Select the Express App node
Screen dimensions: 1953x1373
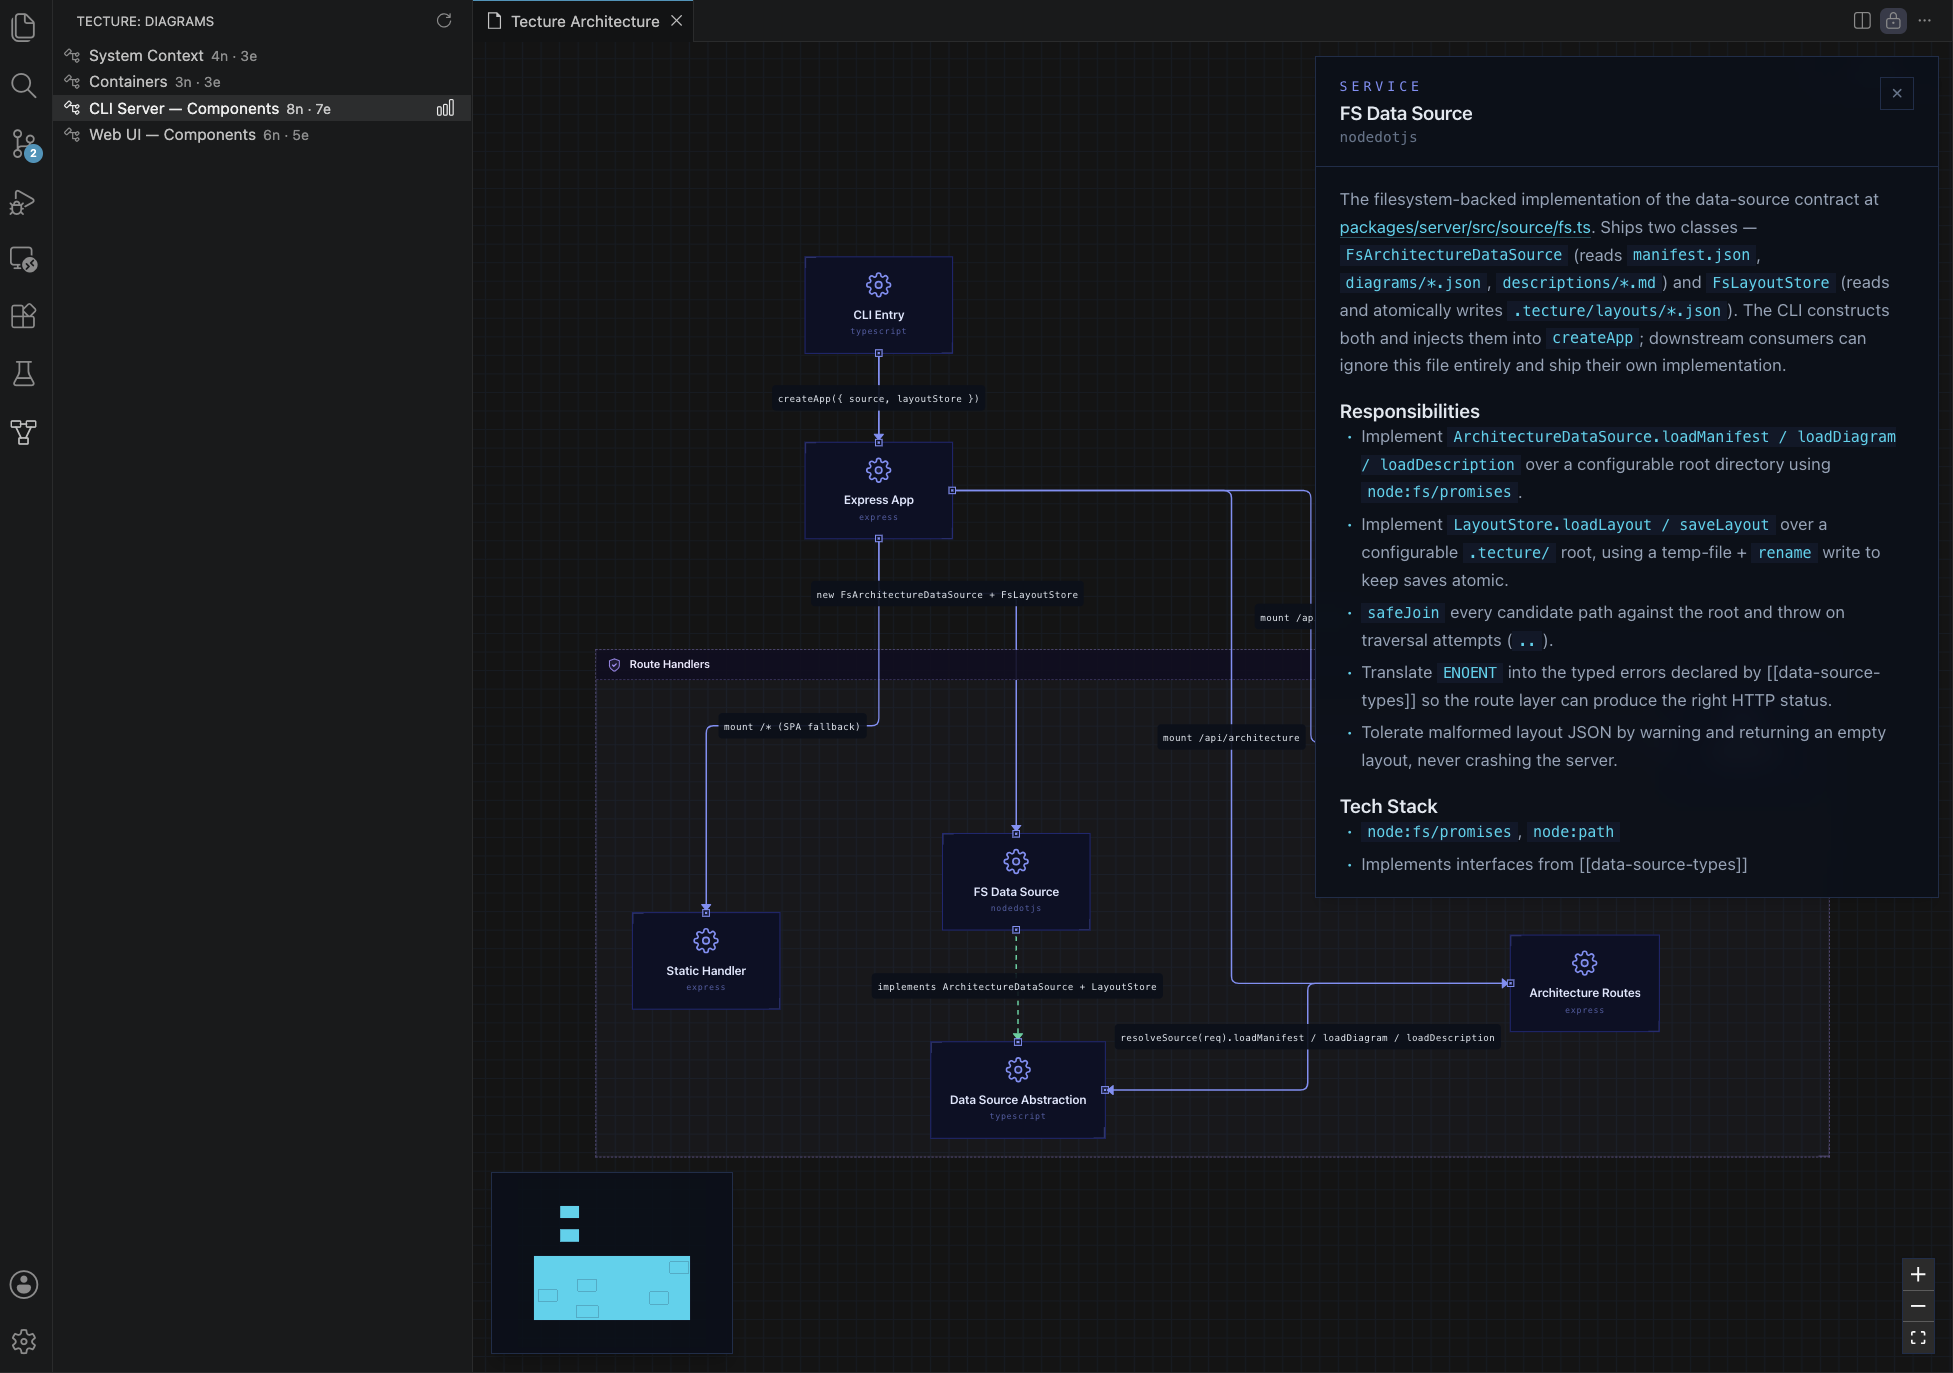pyautogui.click(x=878, y=490)
